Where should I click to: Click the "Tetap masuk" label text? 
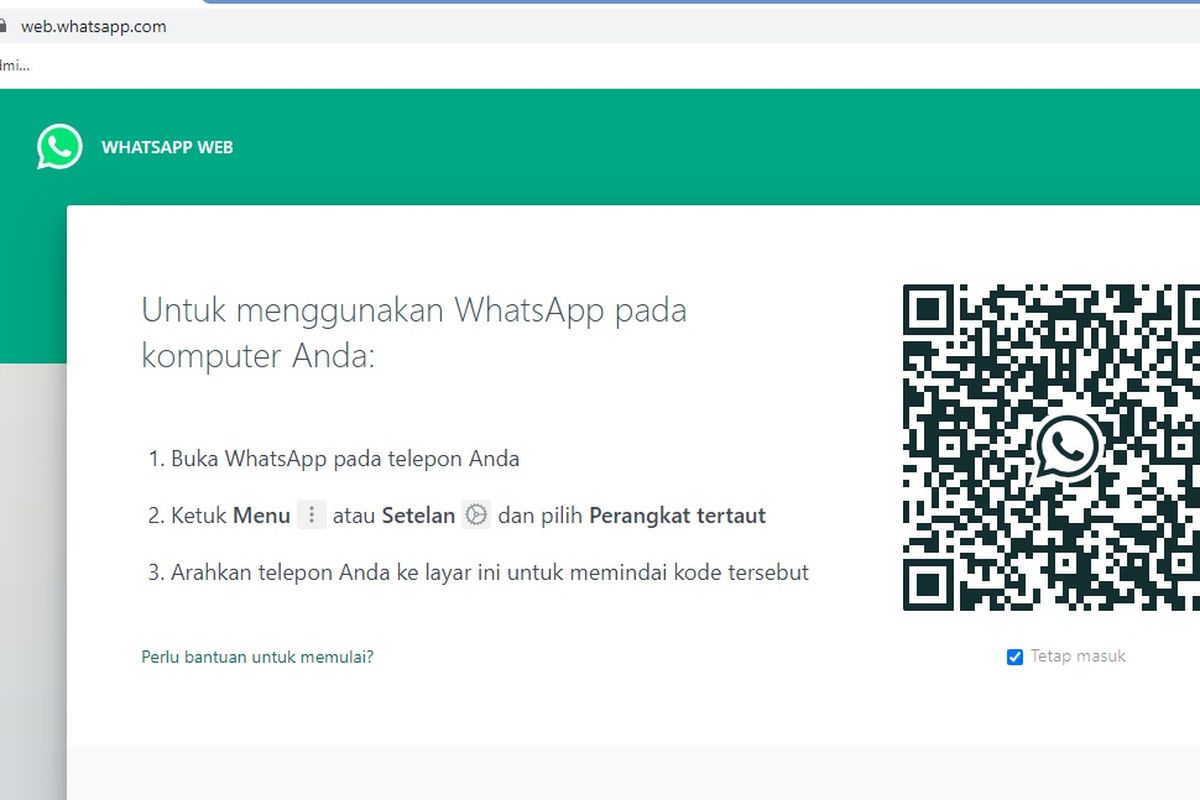pos(1078,657)
